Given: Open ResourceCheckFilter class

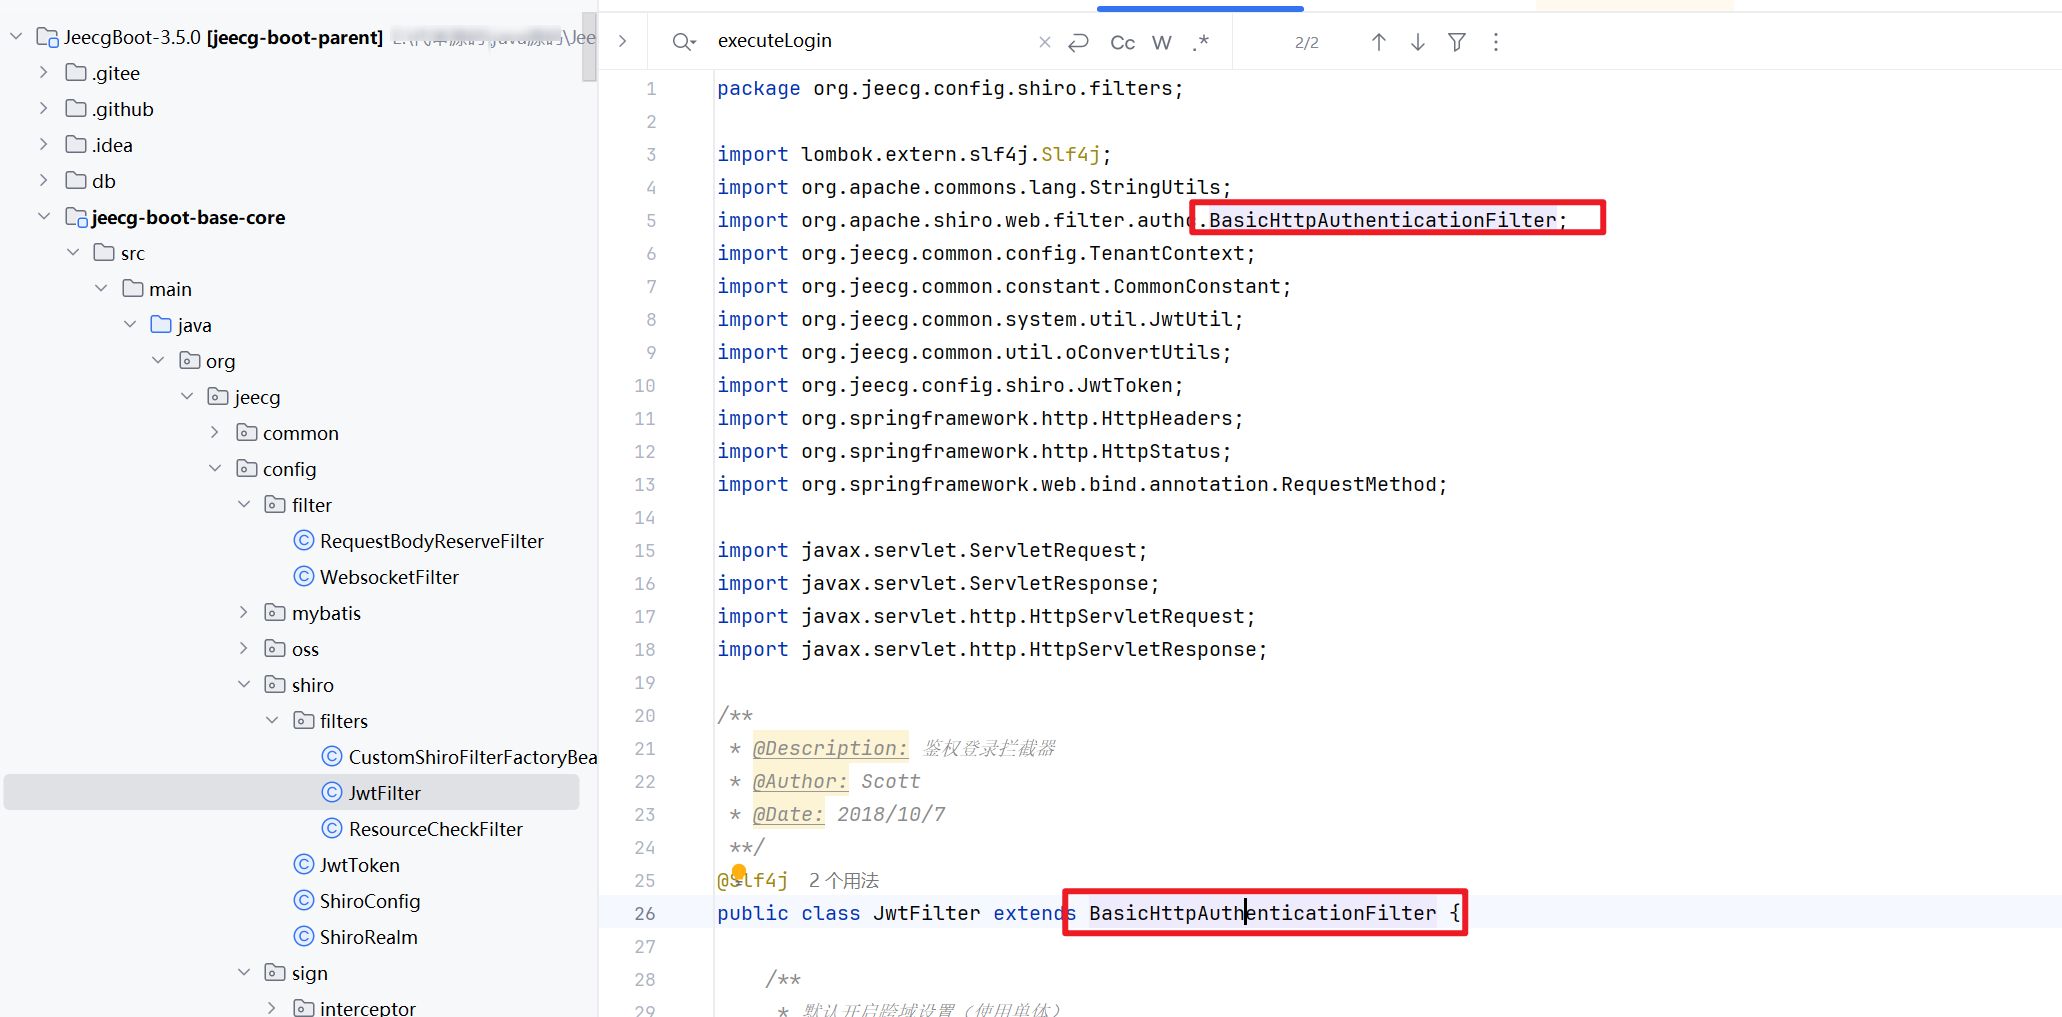Looking at the screenshot, I should [x=435, y=829].
